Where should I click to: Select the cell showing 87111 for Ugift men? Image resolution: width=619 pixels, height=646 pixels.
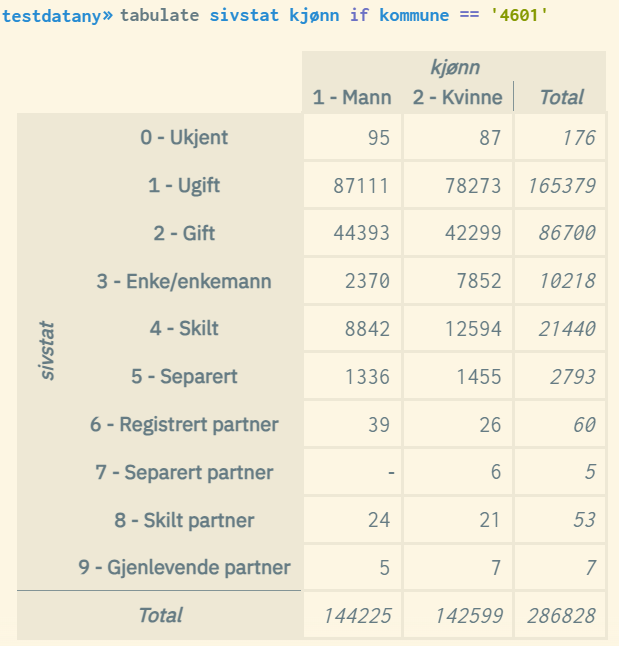coord(361,186)
